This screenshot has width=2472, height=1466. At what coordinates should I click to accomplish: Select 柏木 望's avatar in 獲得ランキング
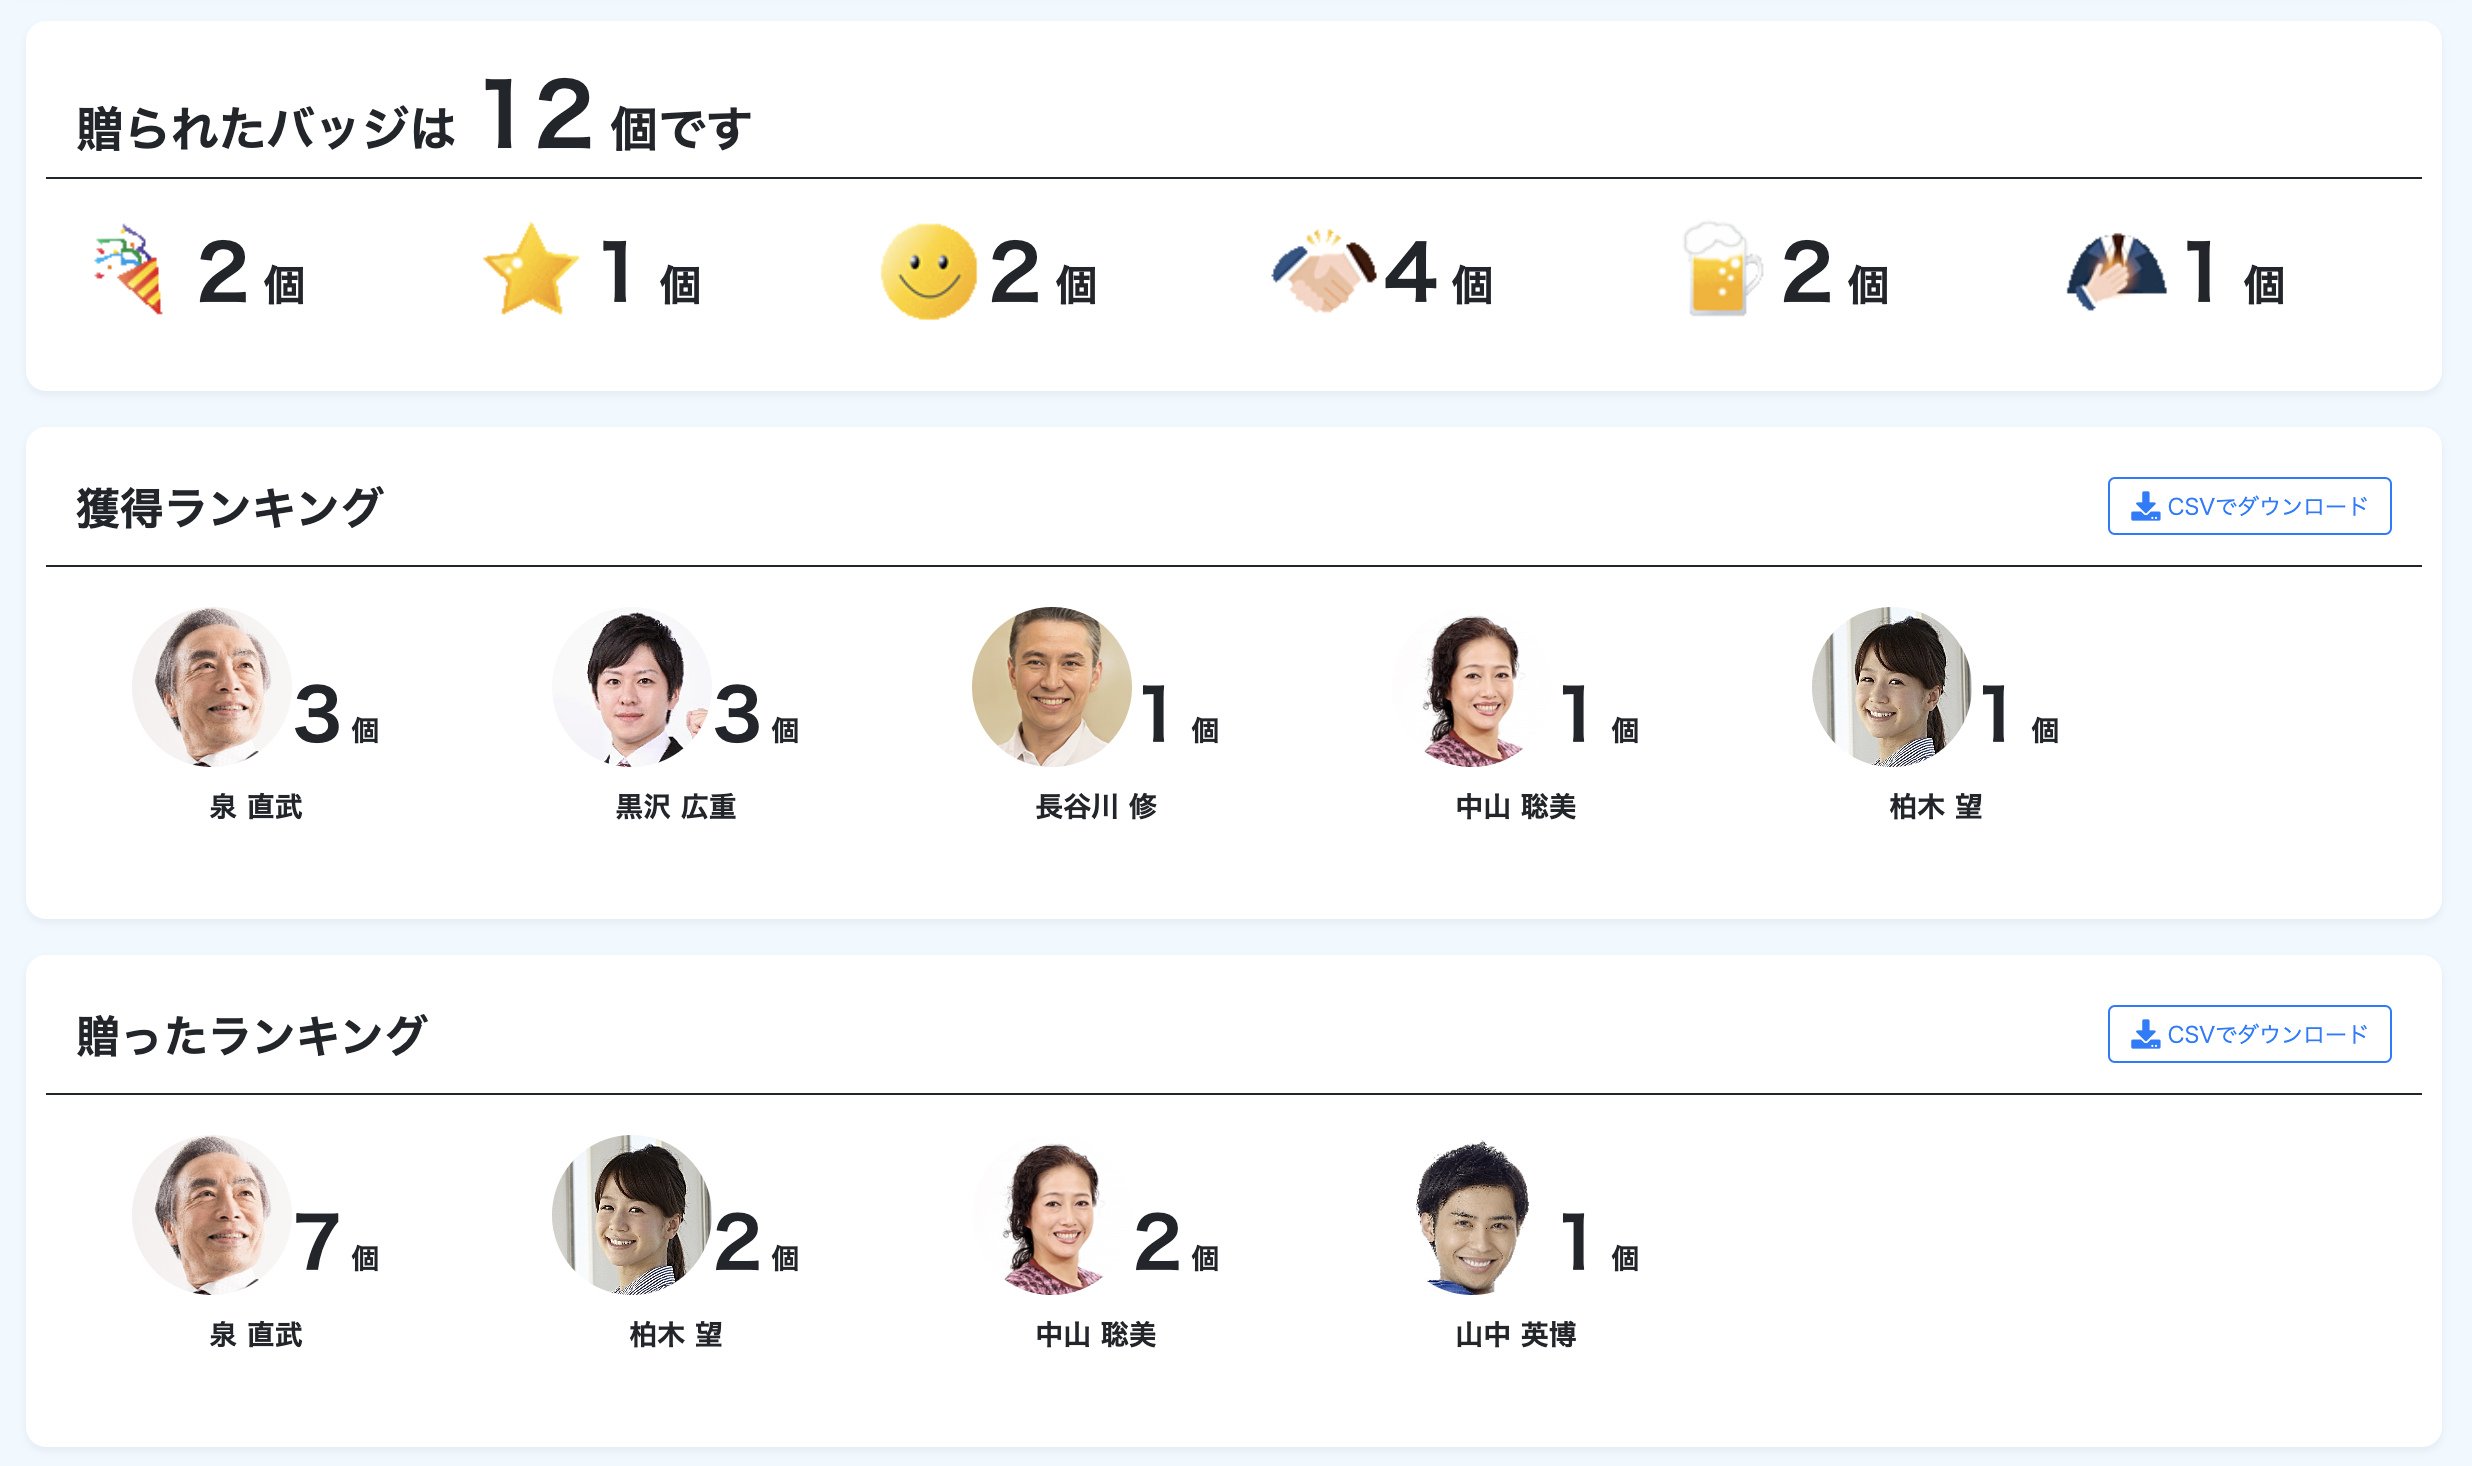coord(1892,687)
